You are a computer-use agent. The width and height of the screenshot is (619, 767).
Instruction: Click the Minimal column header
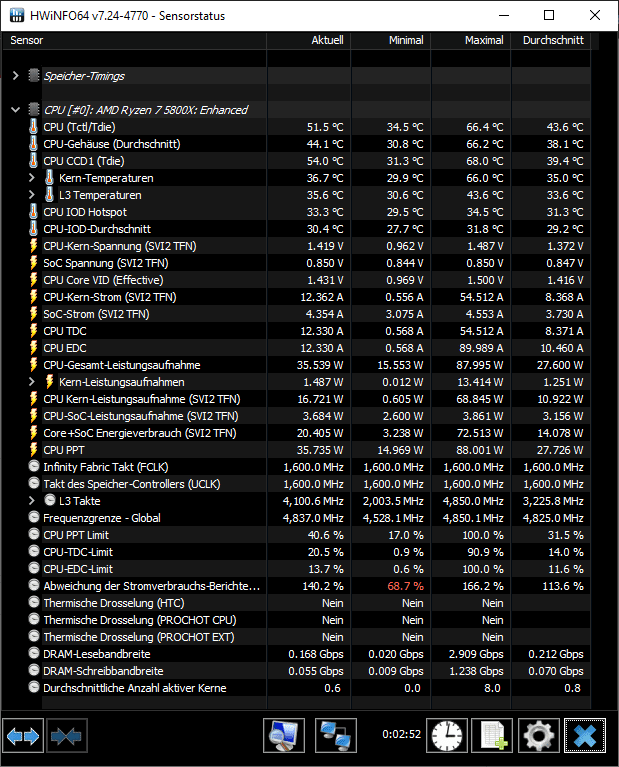pyautogui.click(x=391, y=40)
